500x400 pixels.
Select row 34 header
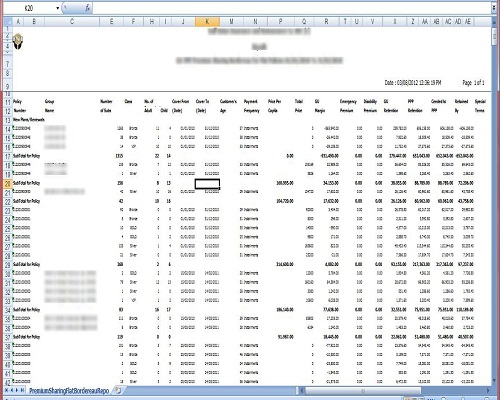pyautogui.click(x=8, y=310)
